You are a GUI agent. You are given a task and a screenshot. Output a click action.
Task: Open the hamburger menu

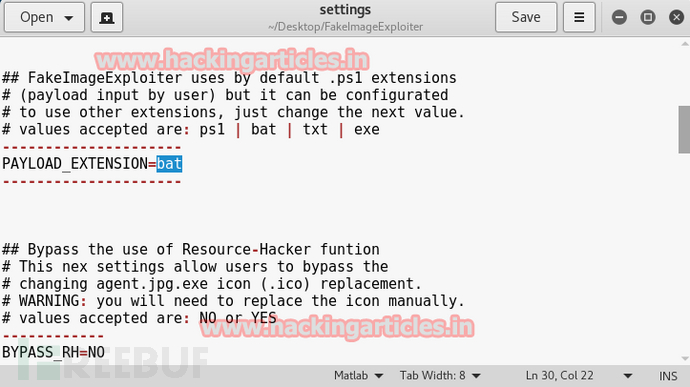579,17
